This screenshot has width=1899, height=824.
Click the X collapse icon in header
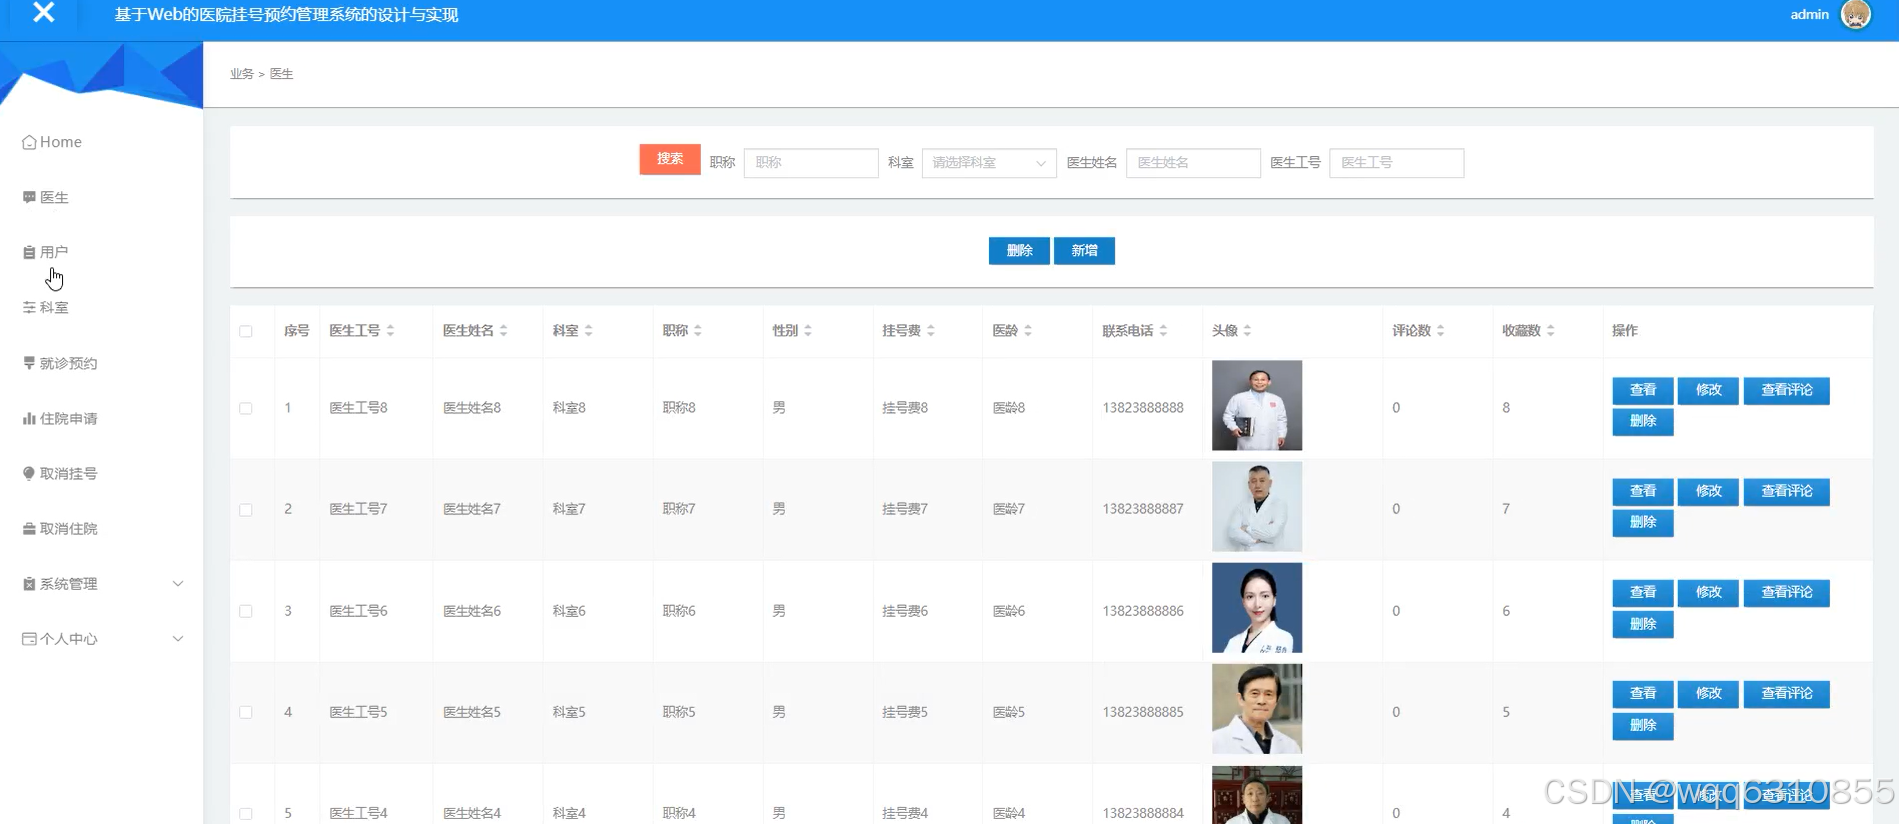click(43, 12)
